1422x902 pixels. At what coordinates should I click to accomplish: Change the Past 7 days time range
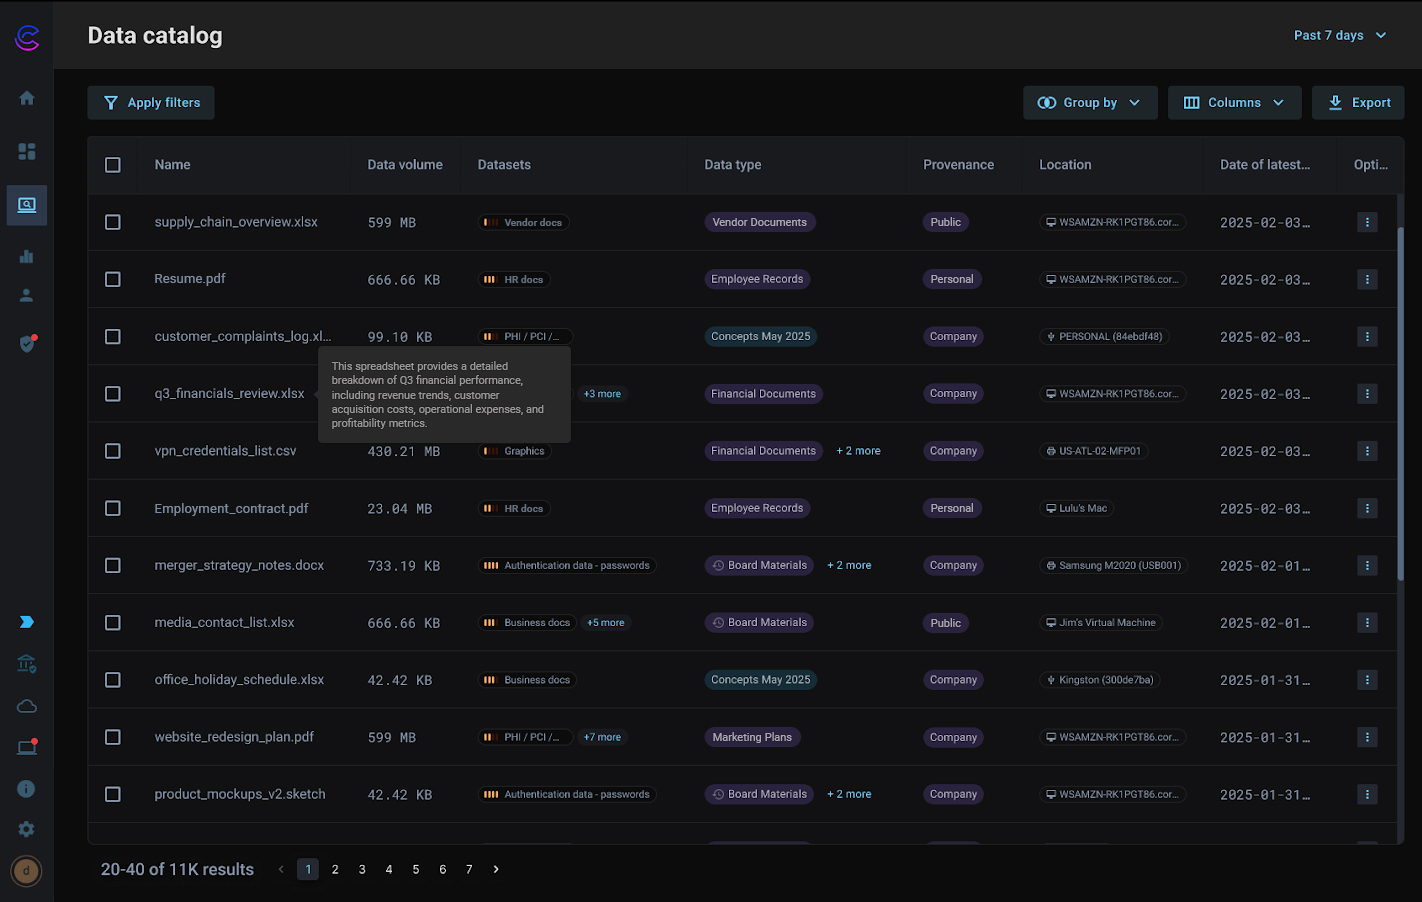tap(1340, 35)
